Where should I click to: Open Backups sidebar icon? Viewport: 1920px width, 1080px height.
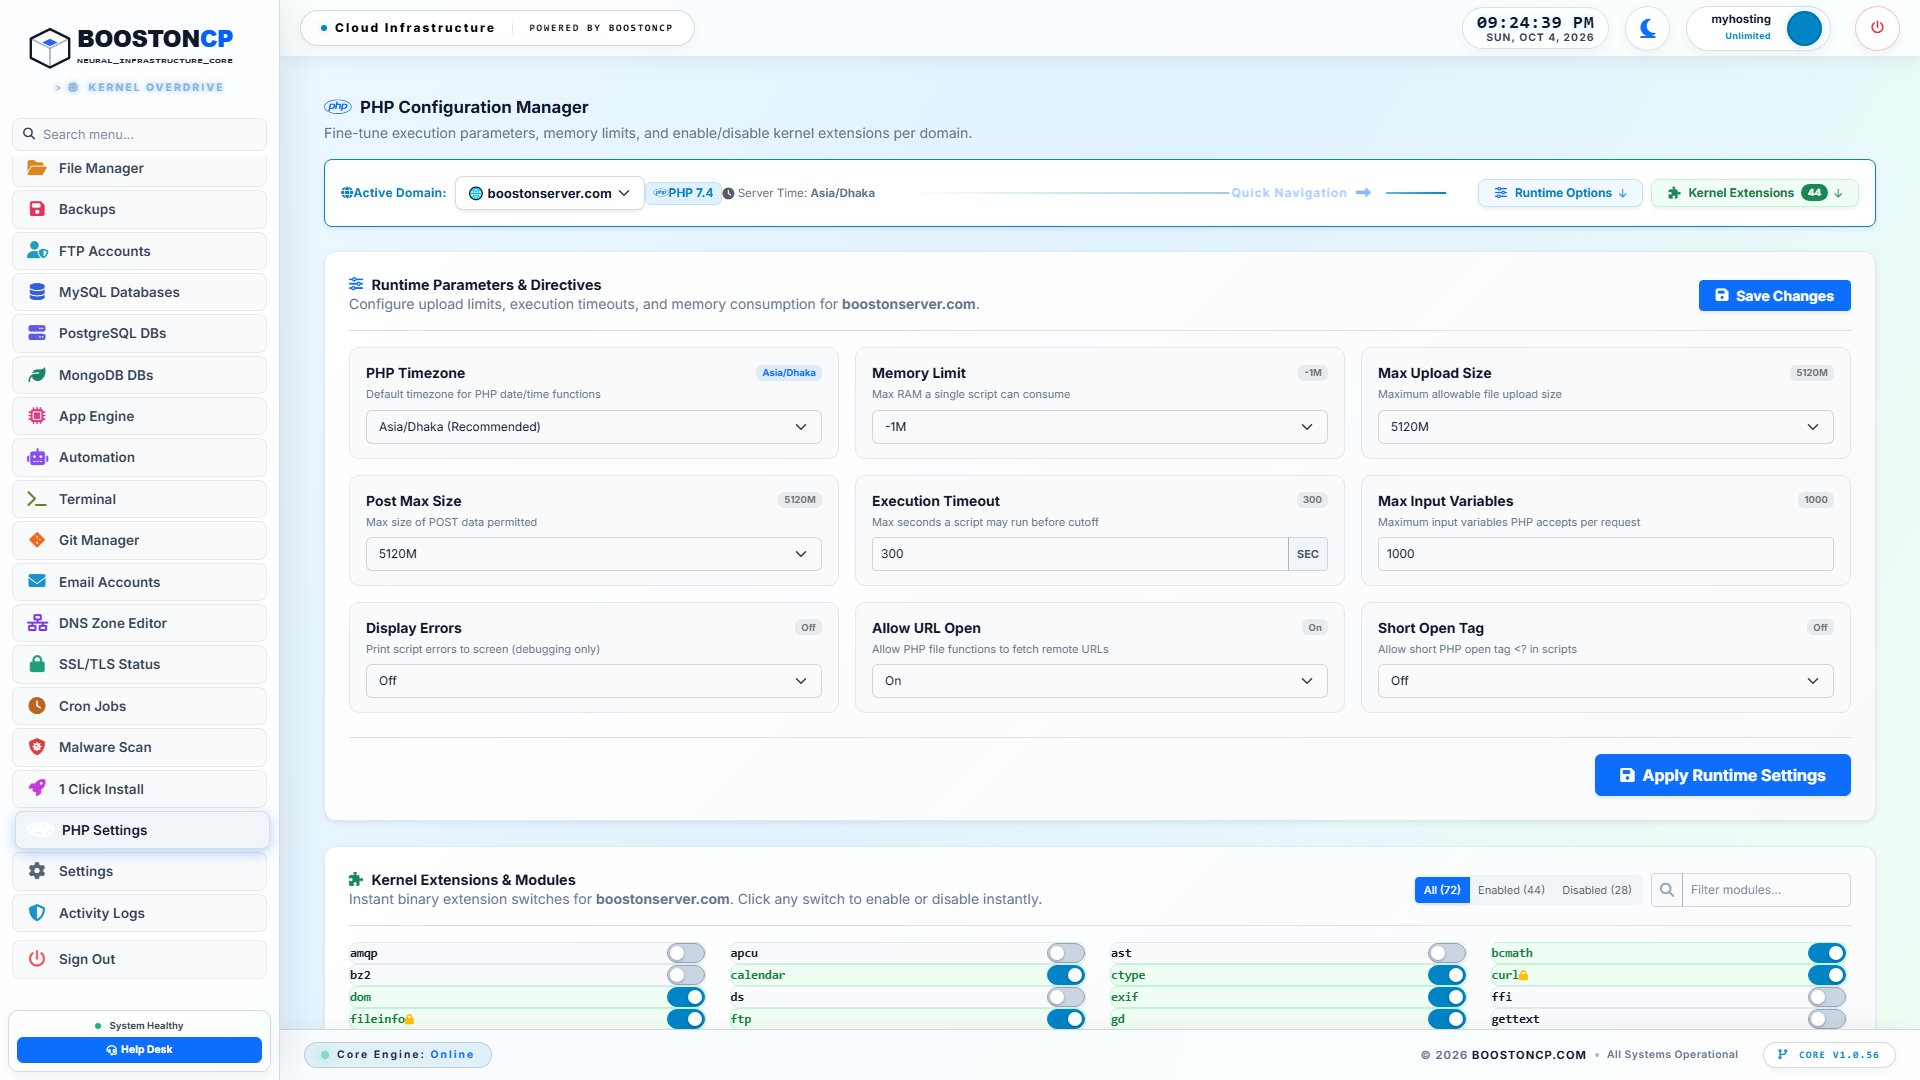tap(37, 209)
